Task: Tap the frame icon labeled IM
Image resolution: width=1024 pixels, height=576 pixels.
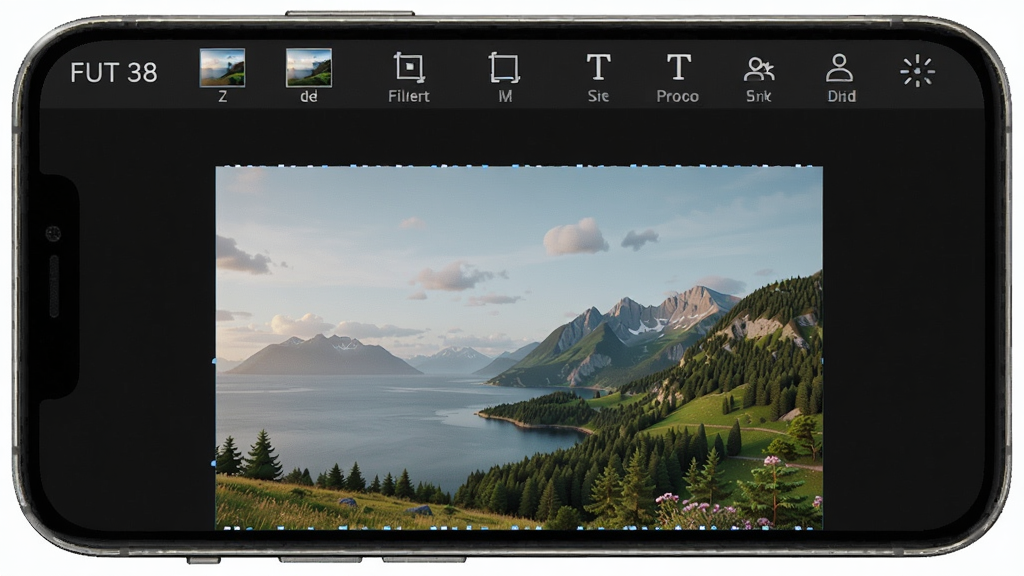Action: pyautogui.click(x=504, y=68)
